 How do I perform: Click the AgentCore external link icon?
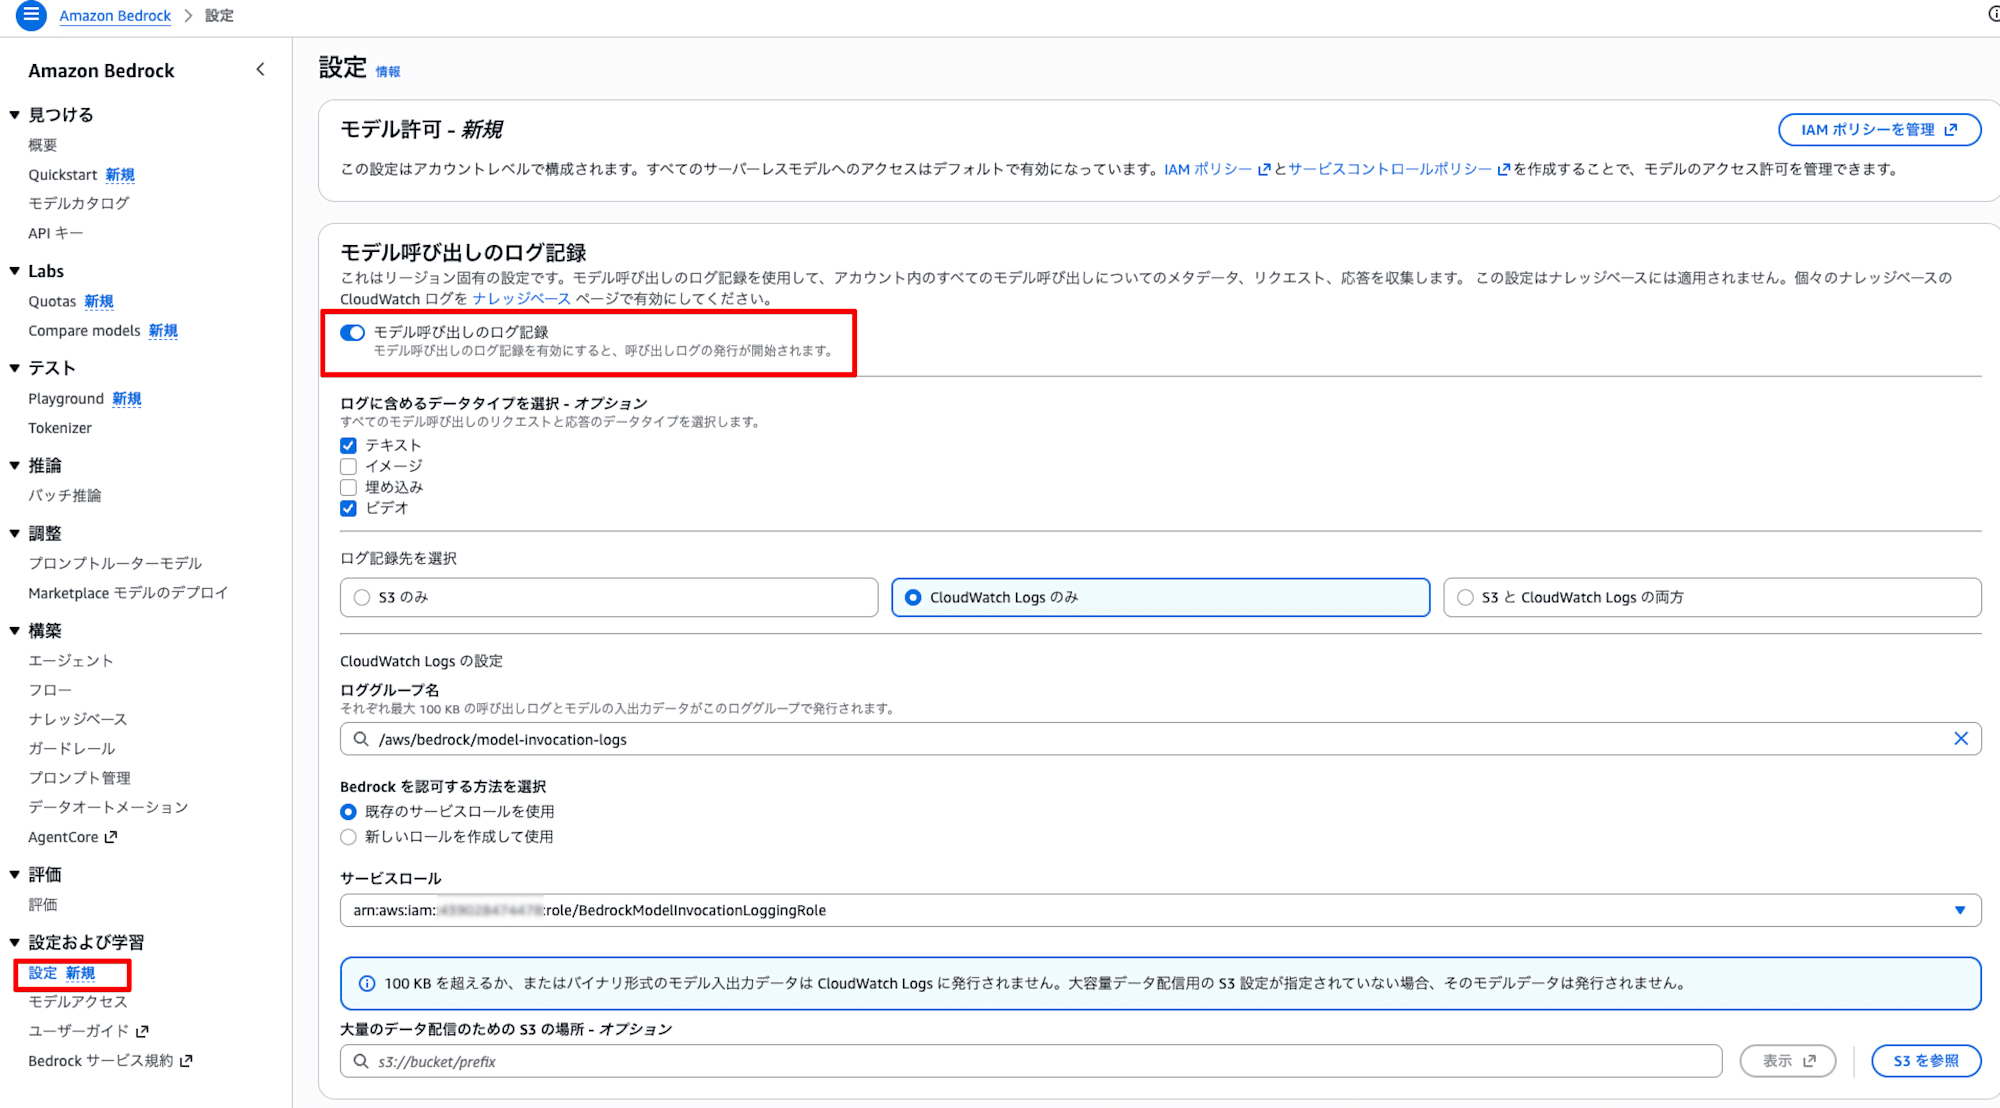pyautogui.click(x=111, y=837)
